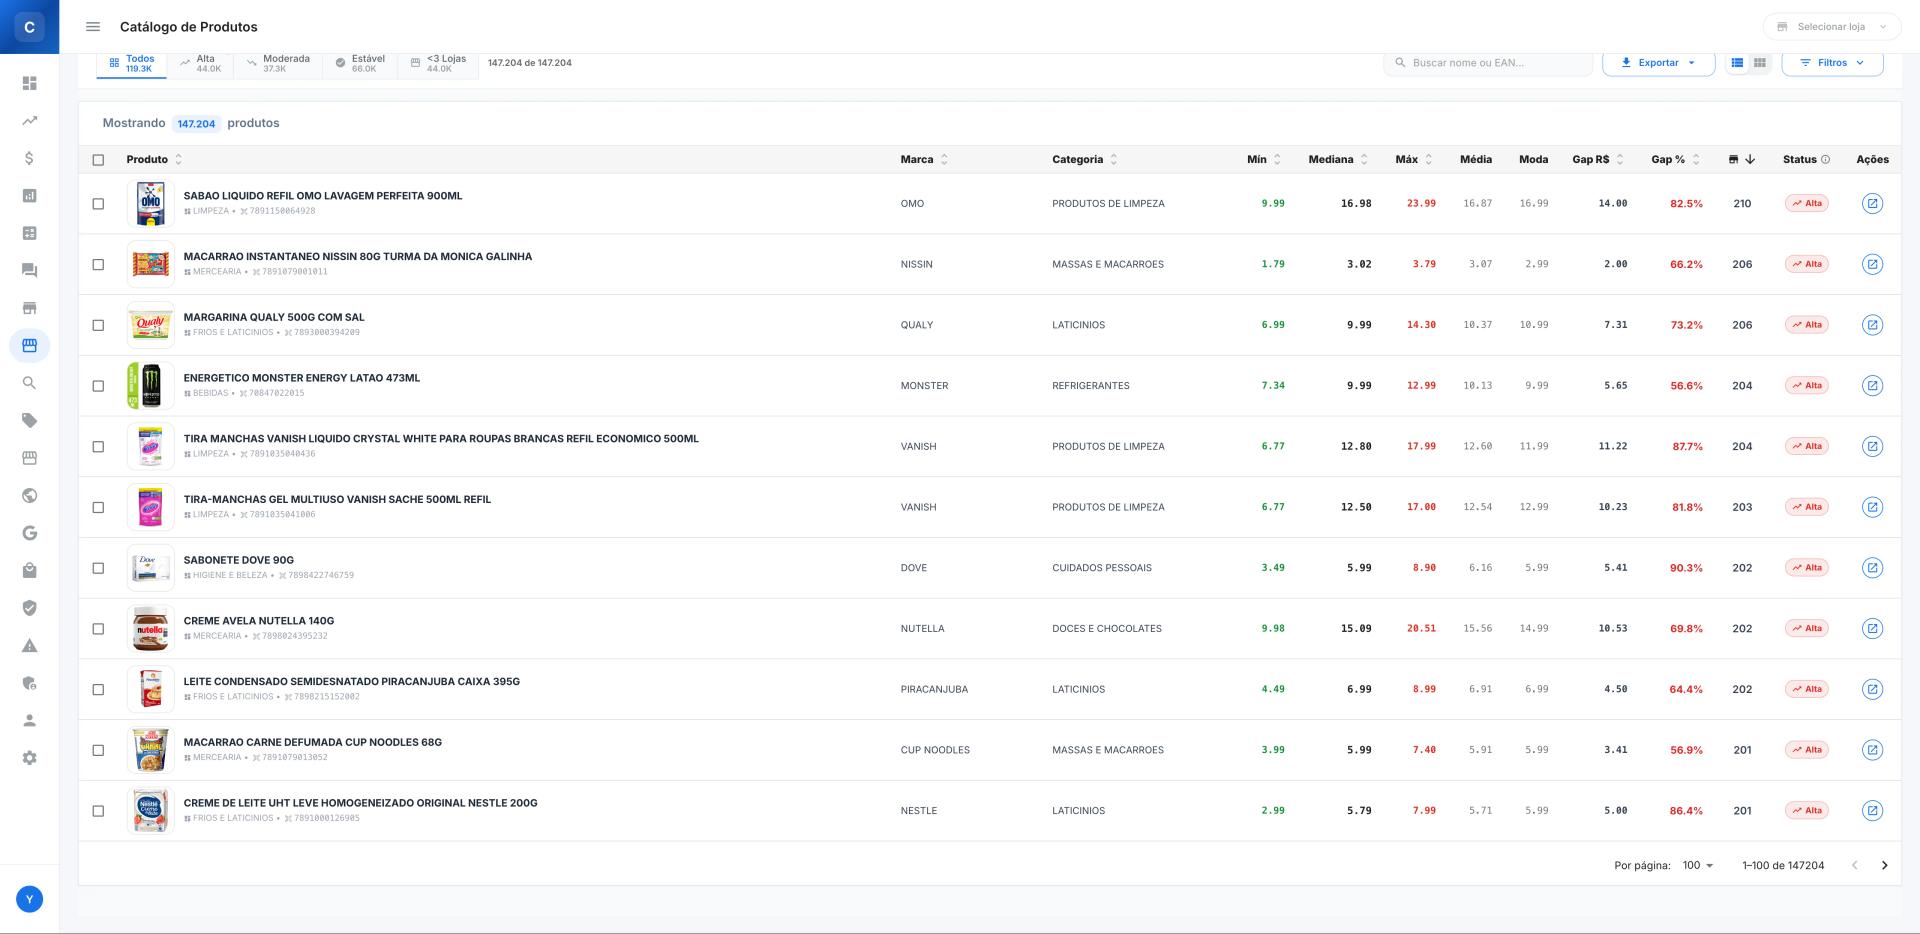Viewport: 1920px width, 934px height.
Task: Check the CREME DE LEITE NESTLE row
Action: tap(98, 811)
